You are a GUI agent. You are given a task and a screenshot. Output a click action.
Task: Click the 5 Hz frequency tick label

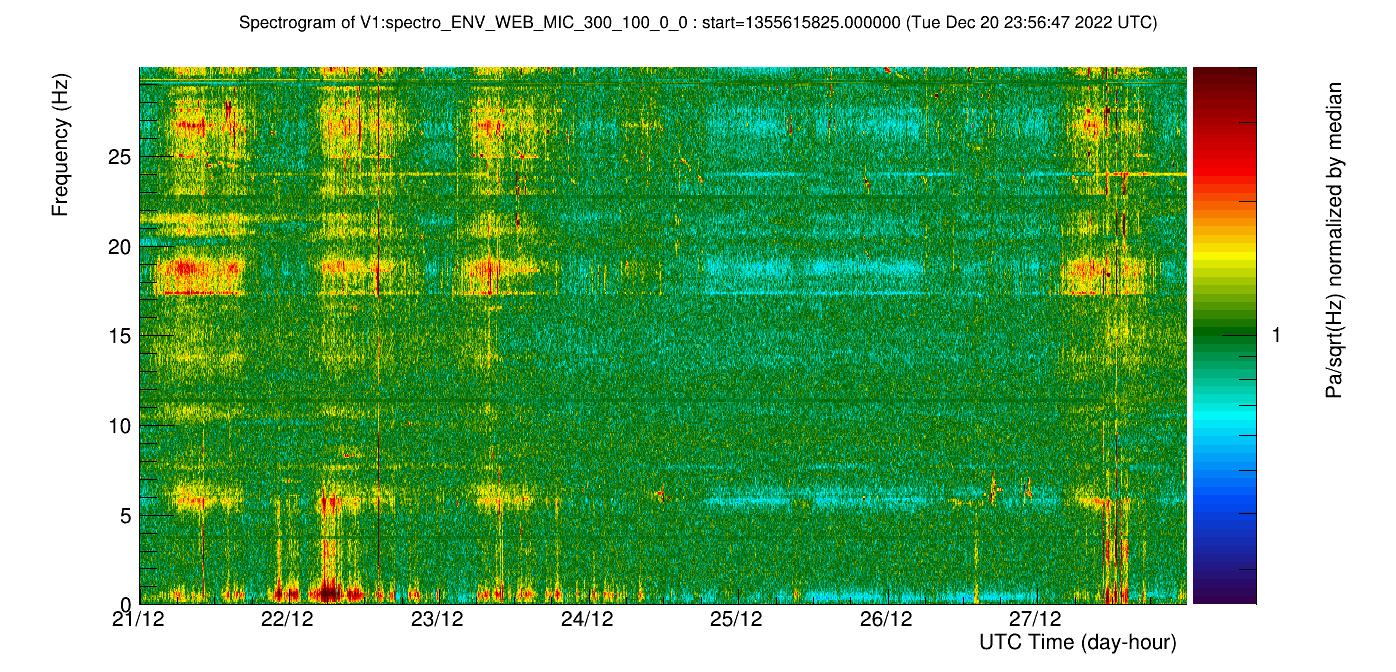[x=126, y=515]
